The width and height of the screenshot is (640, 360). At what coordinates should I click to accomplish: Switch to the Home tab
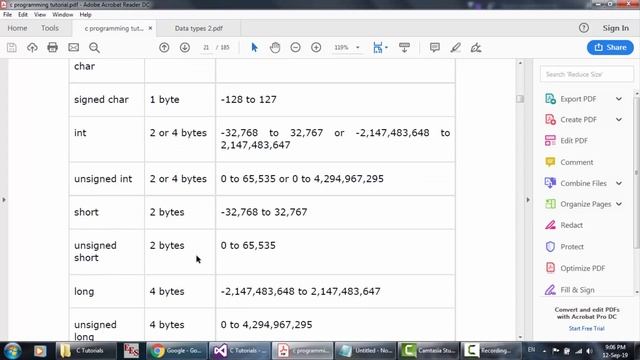pos(17,28)
